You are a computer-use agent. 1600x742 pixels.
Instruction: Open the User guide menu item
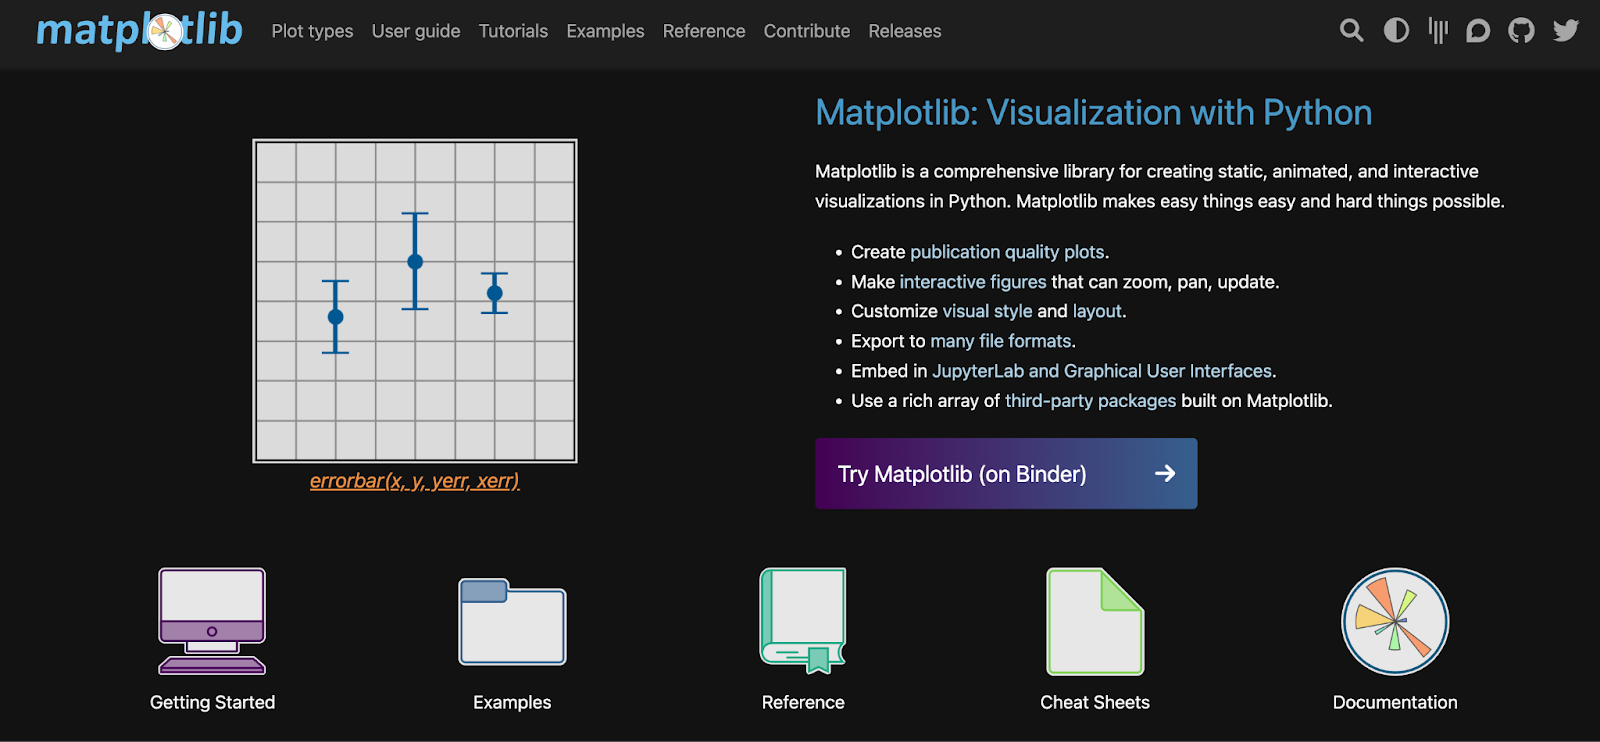click(416, 31)
